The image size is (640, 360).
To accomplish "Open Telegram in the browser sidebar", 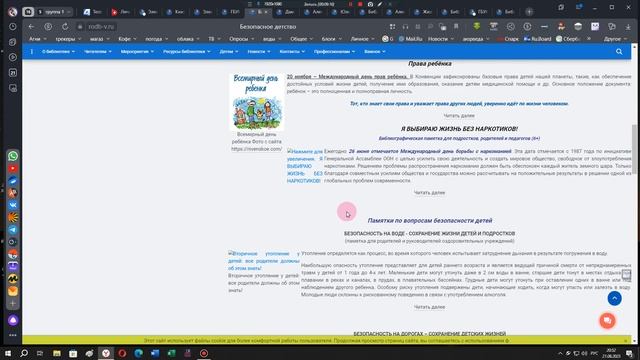I will click(13, 230).
